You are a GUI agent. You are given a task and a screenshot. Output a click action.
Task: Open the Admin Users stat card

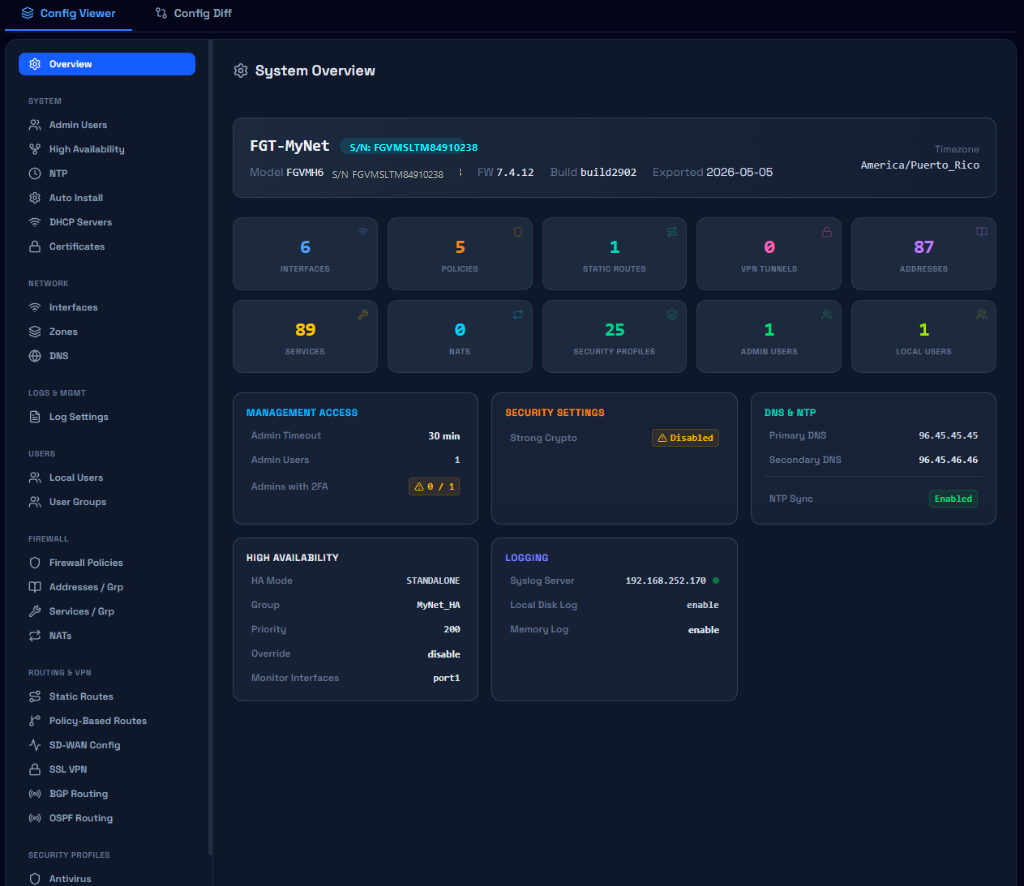769,336
